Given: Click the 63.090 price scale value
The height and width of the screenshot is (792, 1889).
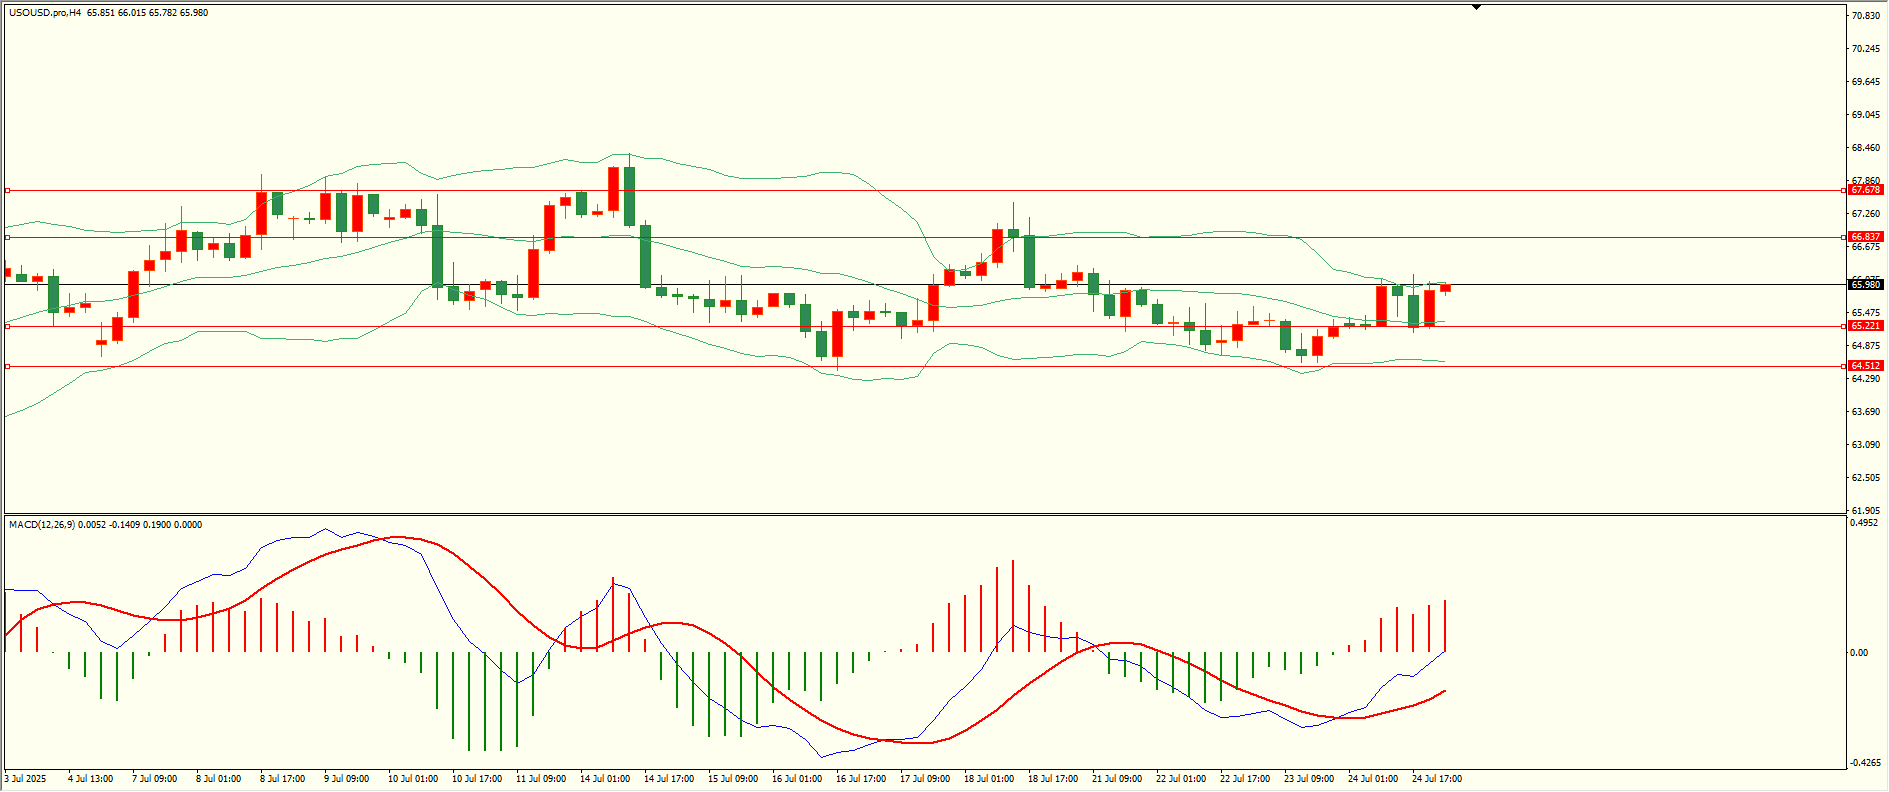Looking at the screenshot, I should point(1865,444).
